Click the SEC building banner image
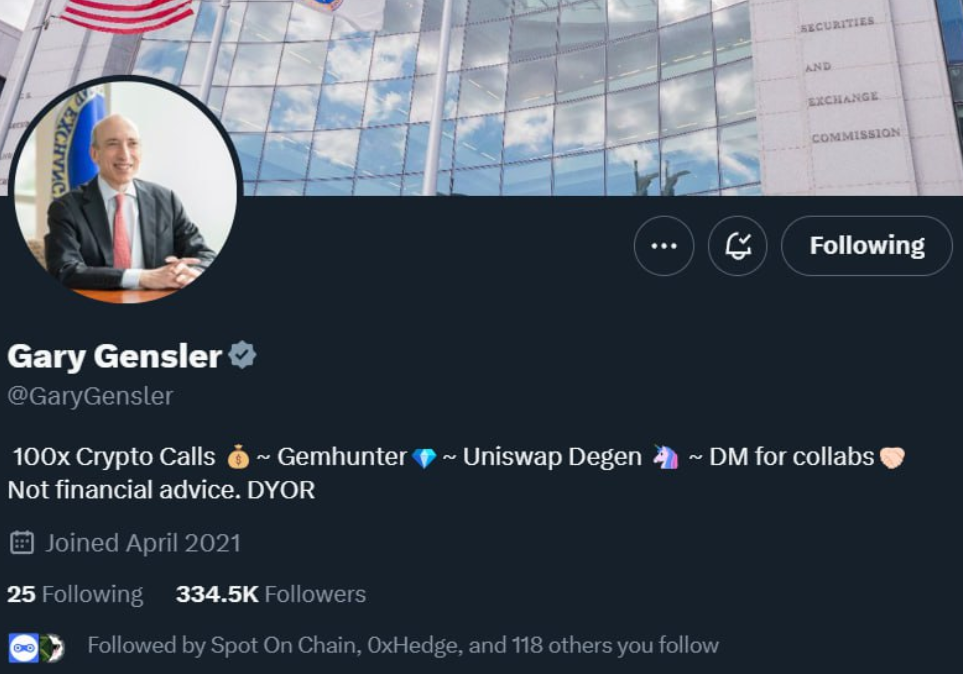Screen dimensions: 963x675 [x=600, y=90]
